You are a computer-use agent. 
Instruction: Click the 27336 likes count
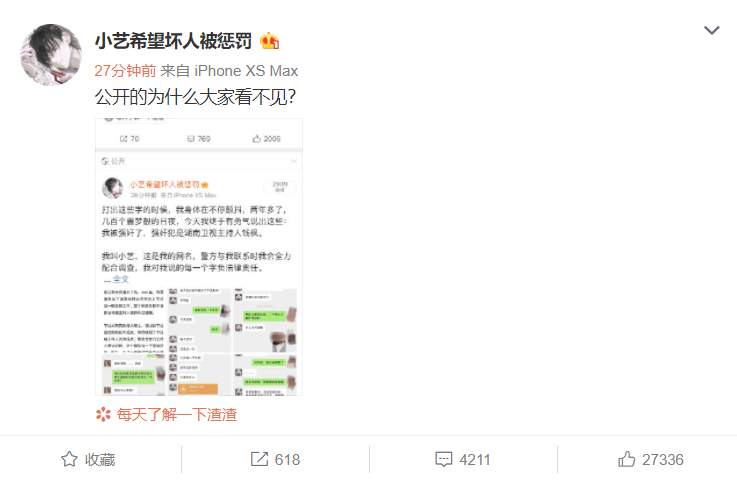pos(663,459)
